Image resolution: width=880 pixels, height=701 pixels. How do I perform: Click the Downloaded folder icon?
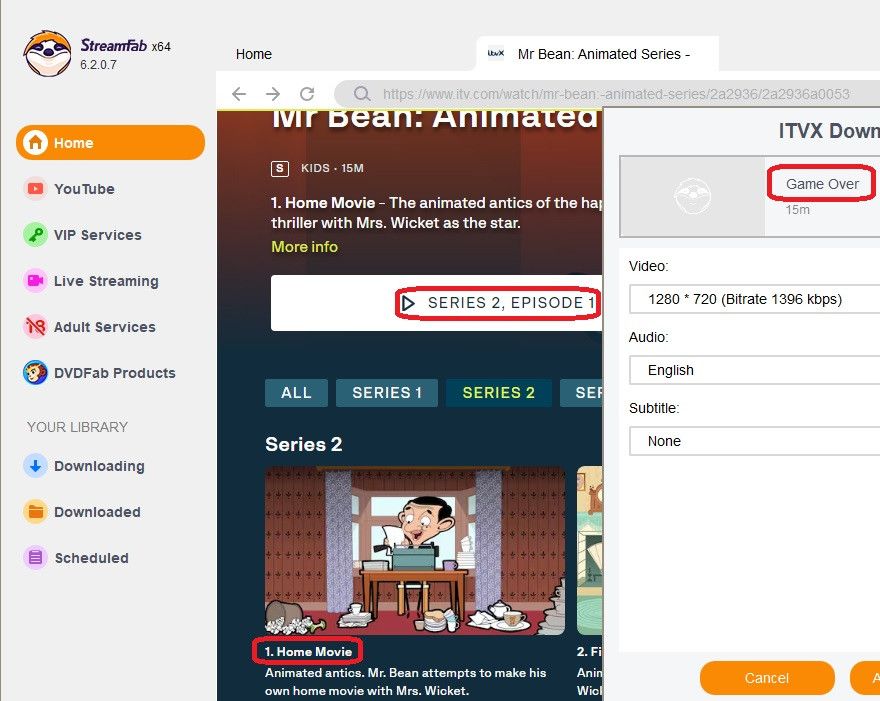click(35, 512)
